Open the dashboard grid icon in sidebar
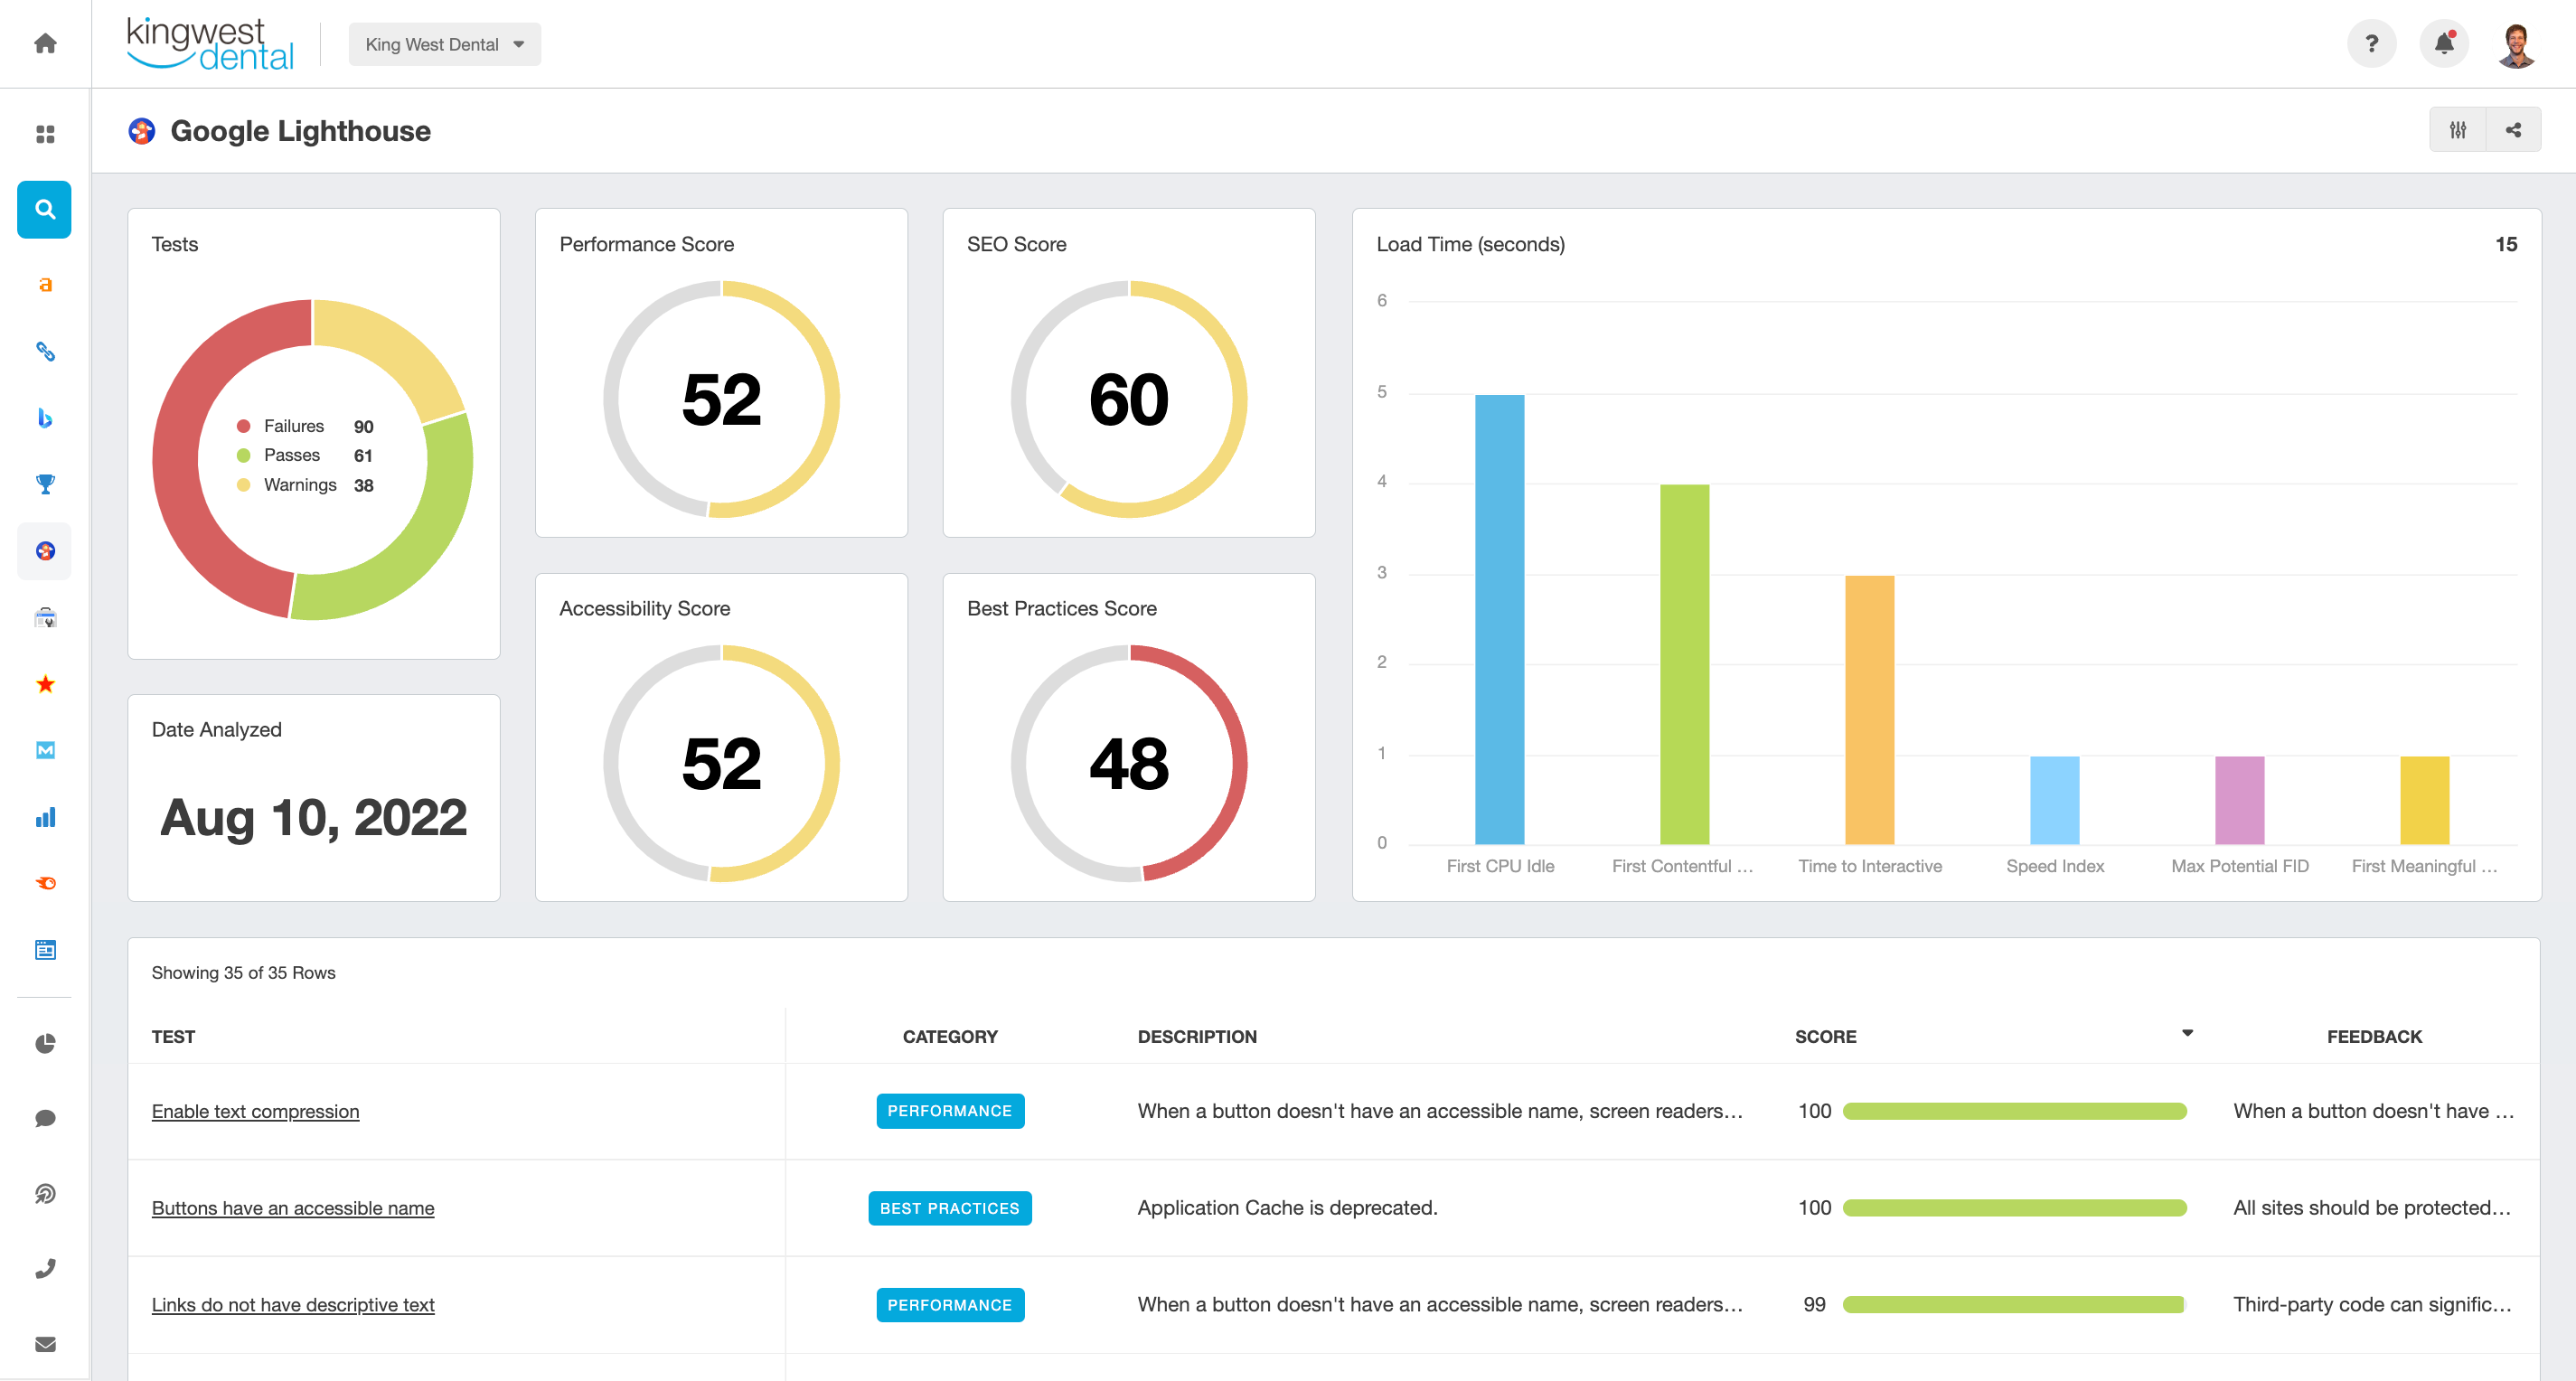The width and height of the screenshot is (2576, 1381). (45, 134)
